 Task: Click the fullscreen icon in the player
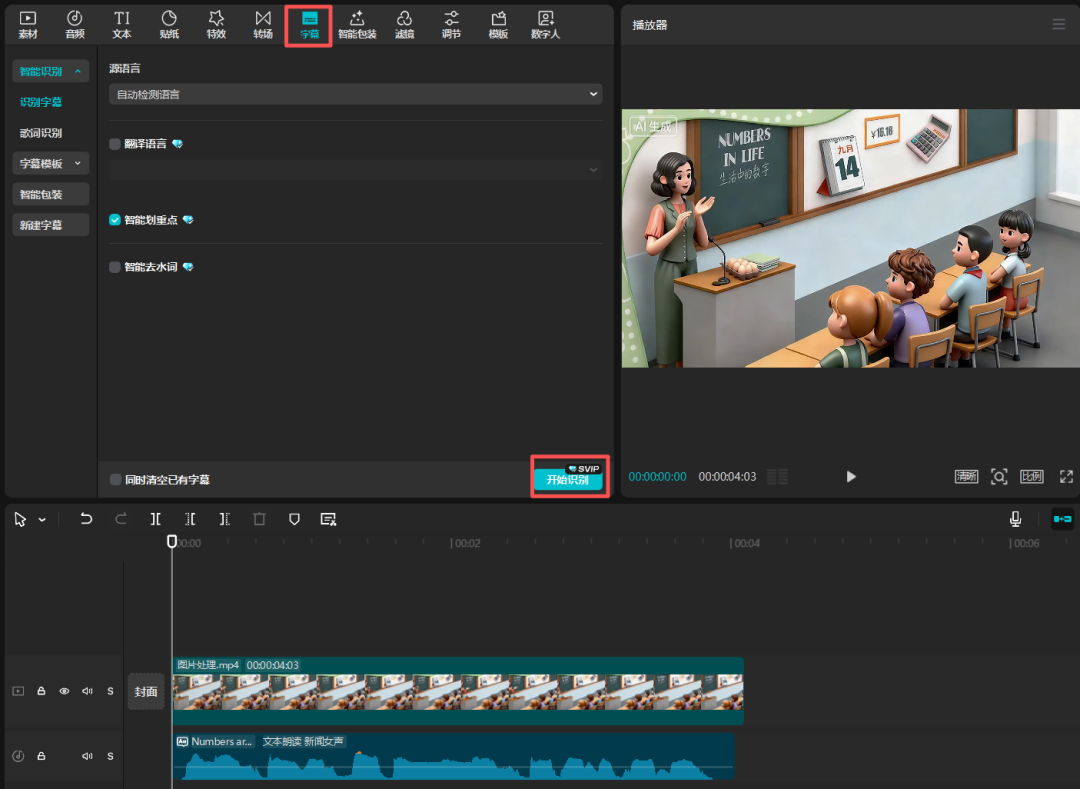tap(1066, 477)
